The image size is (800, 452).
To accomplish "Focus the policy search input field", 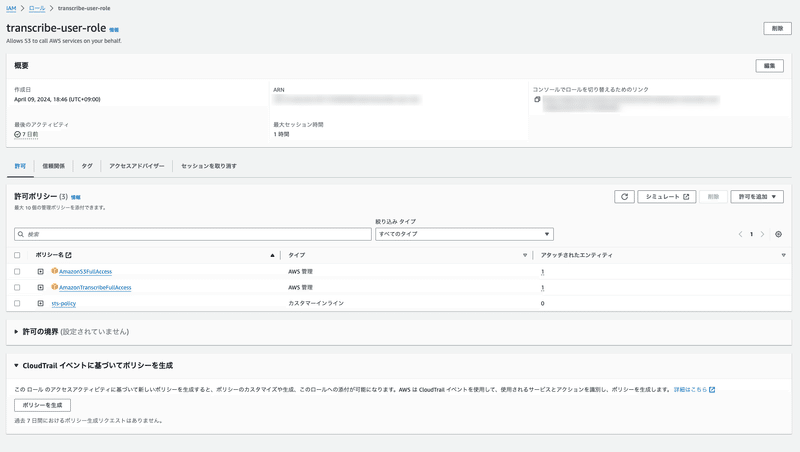I will [x=193, y=234].
